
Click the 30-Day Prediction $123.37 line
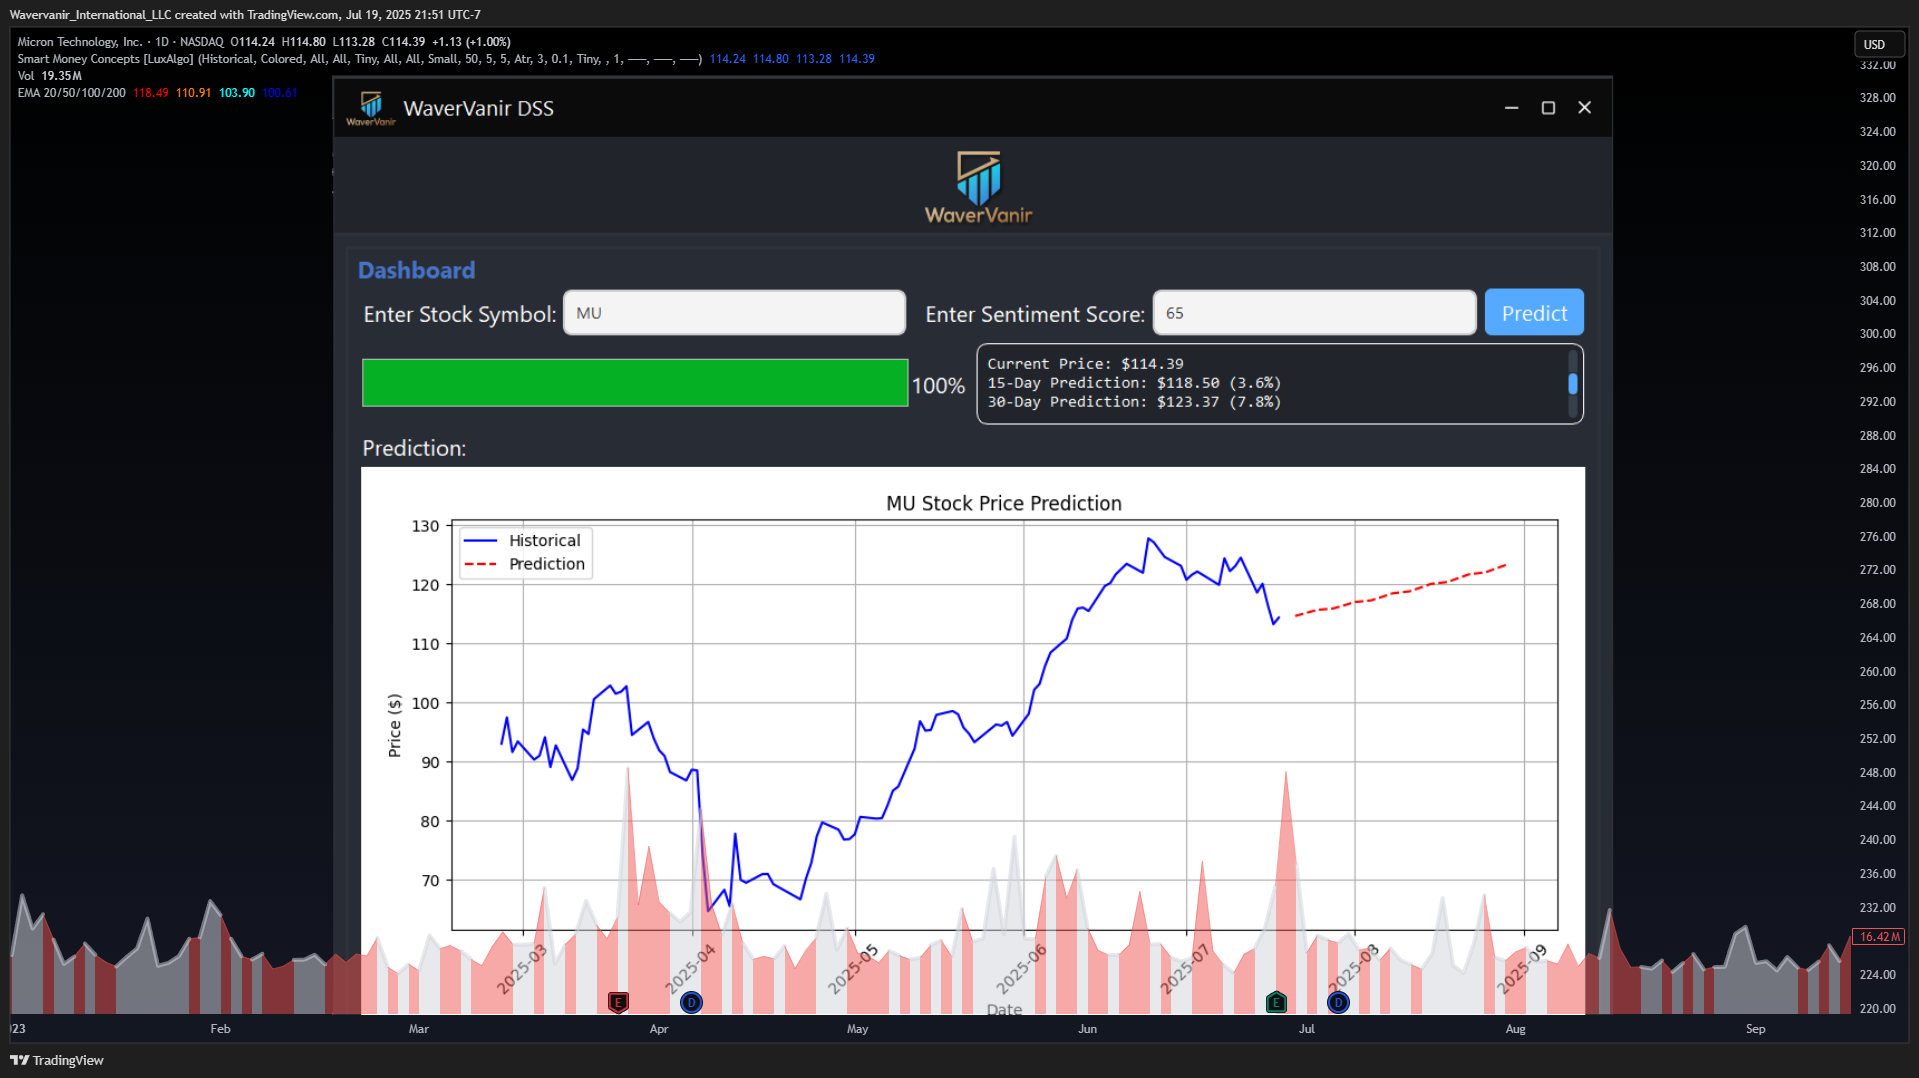point(1134,402)
